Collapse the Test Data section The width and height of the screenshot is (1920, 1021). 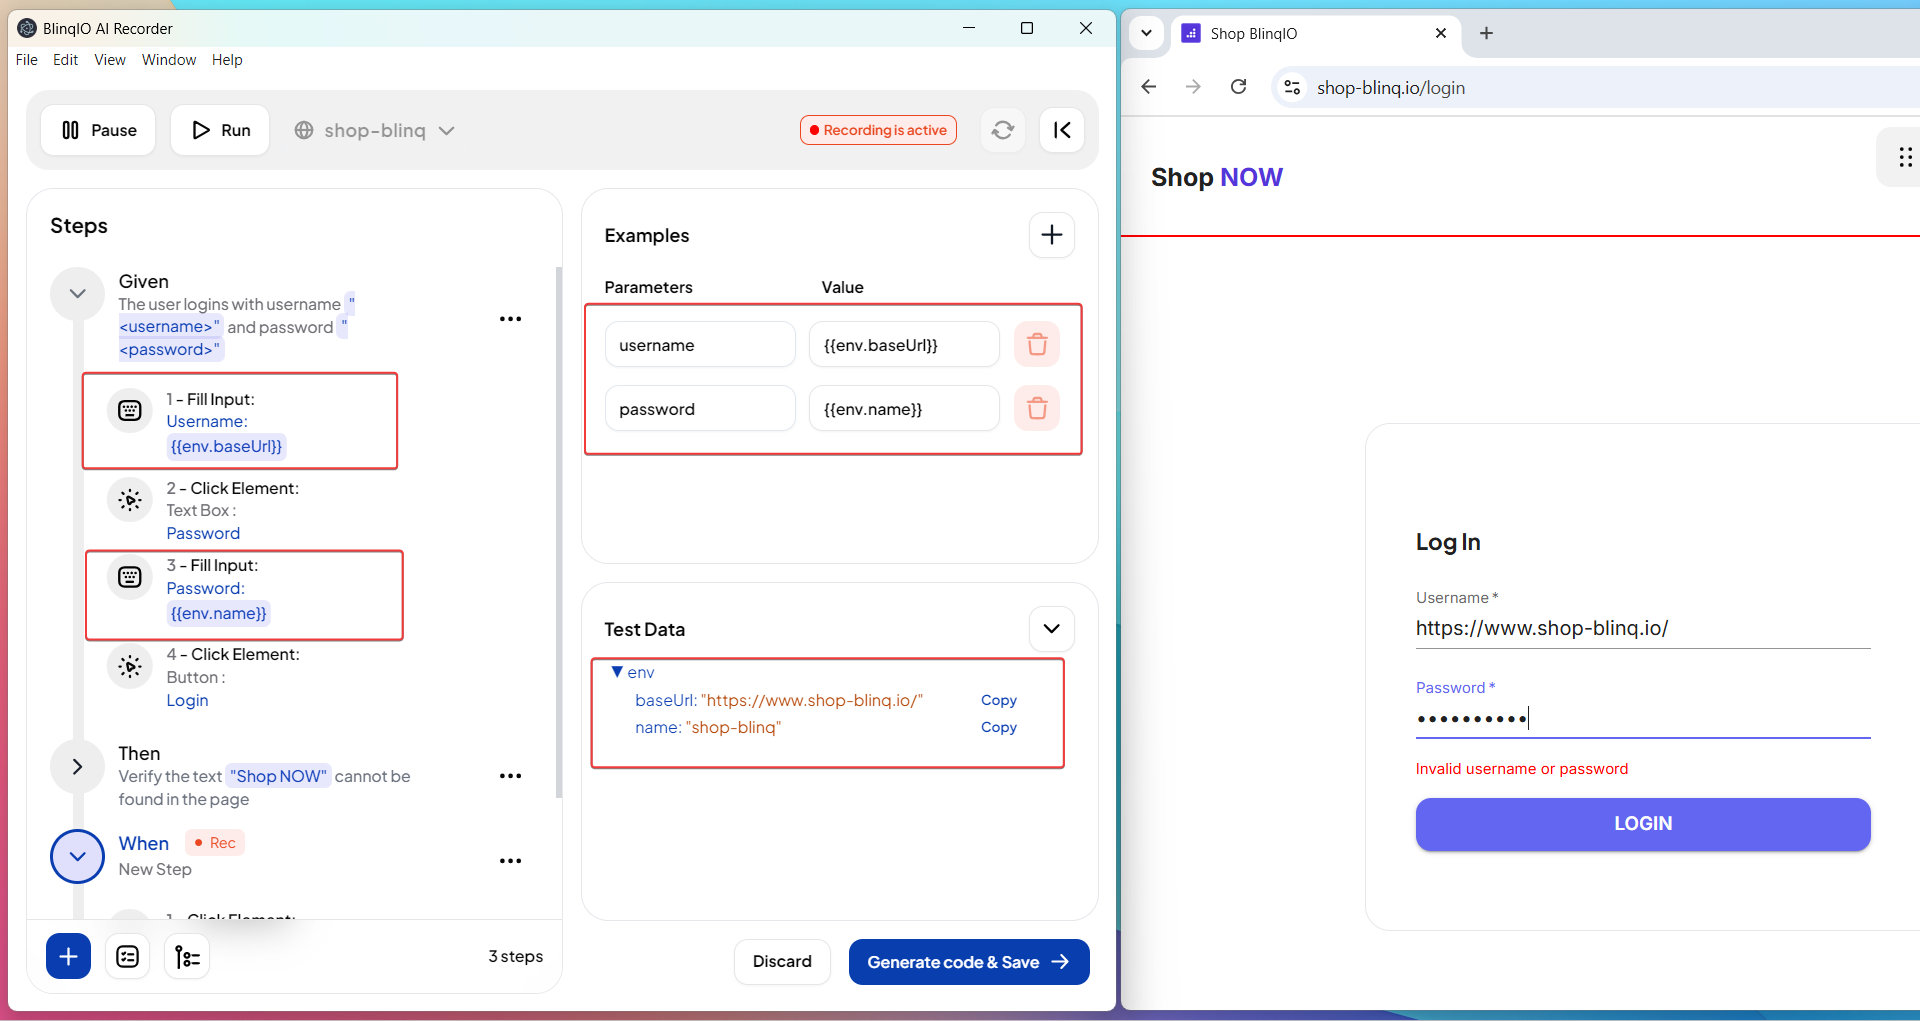pos(1051,629)
